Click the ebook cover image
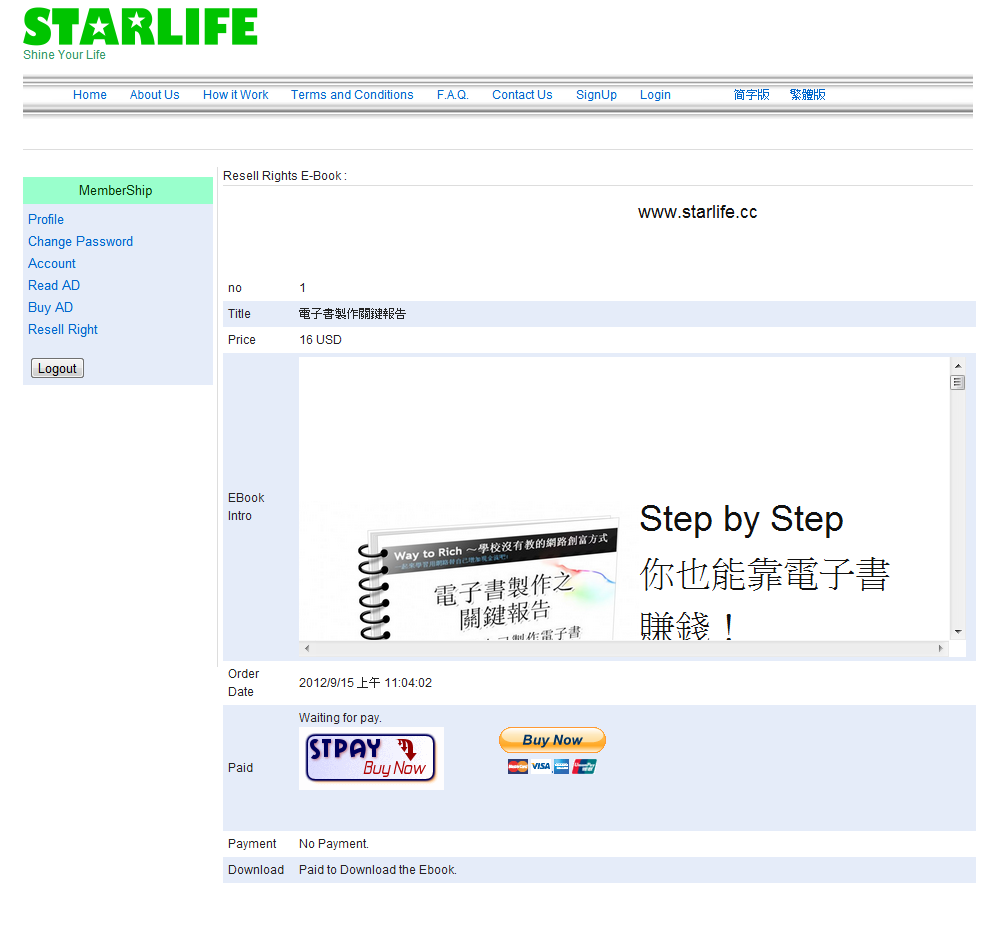This screenshot has height=927, width=982. click(488, 578)
